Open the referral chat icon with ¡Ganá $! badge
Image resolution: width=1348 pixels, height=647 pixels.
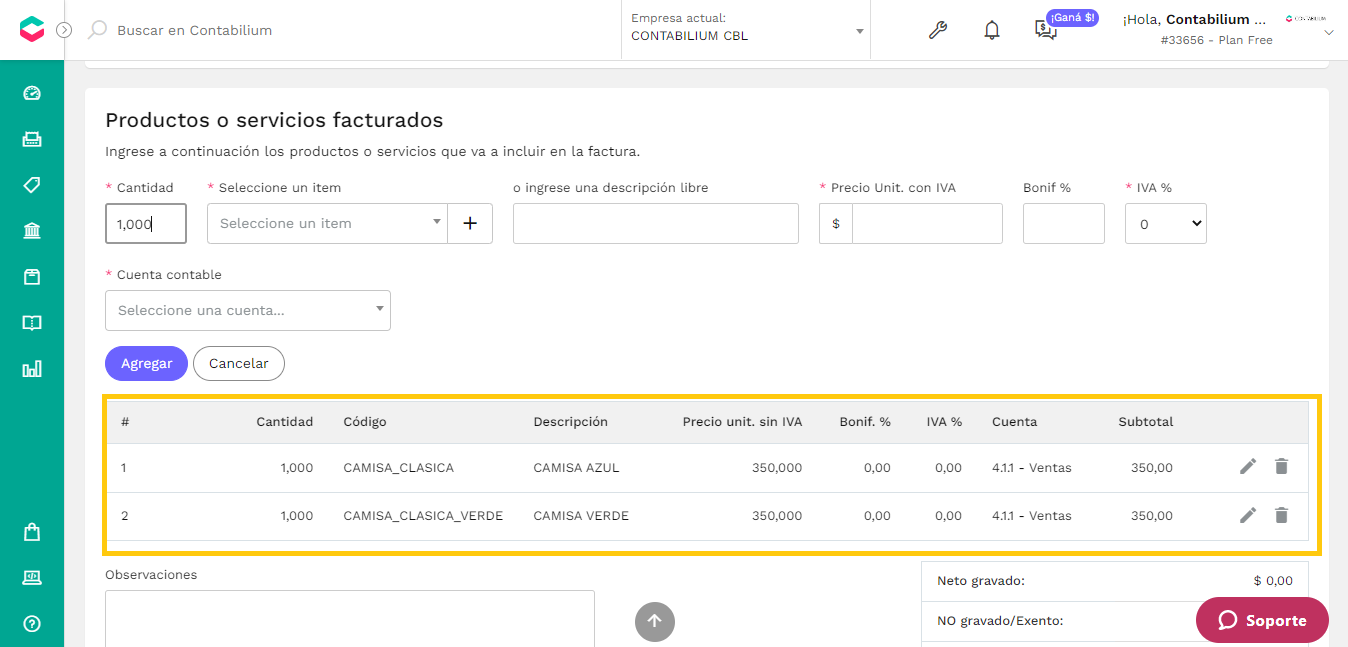pos(1045,31)
